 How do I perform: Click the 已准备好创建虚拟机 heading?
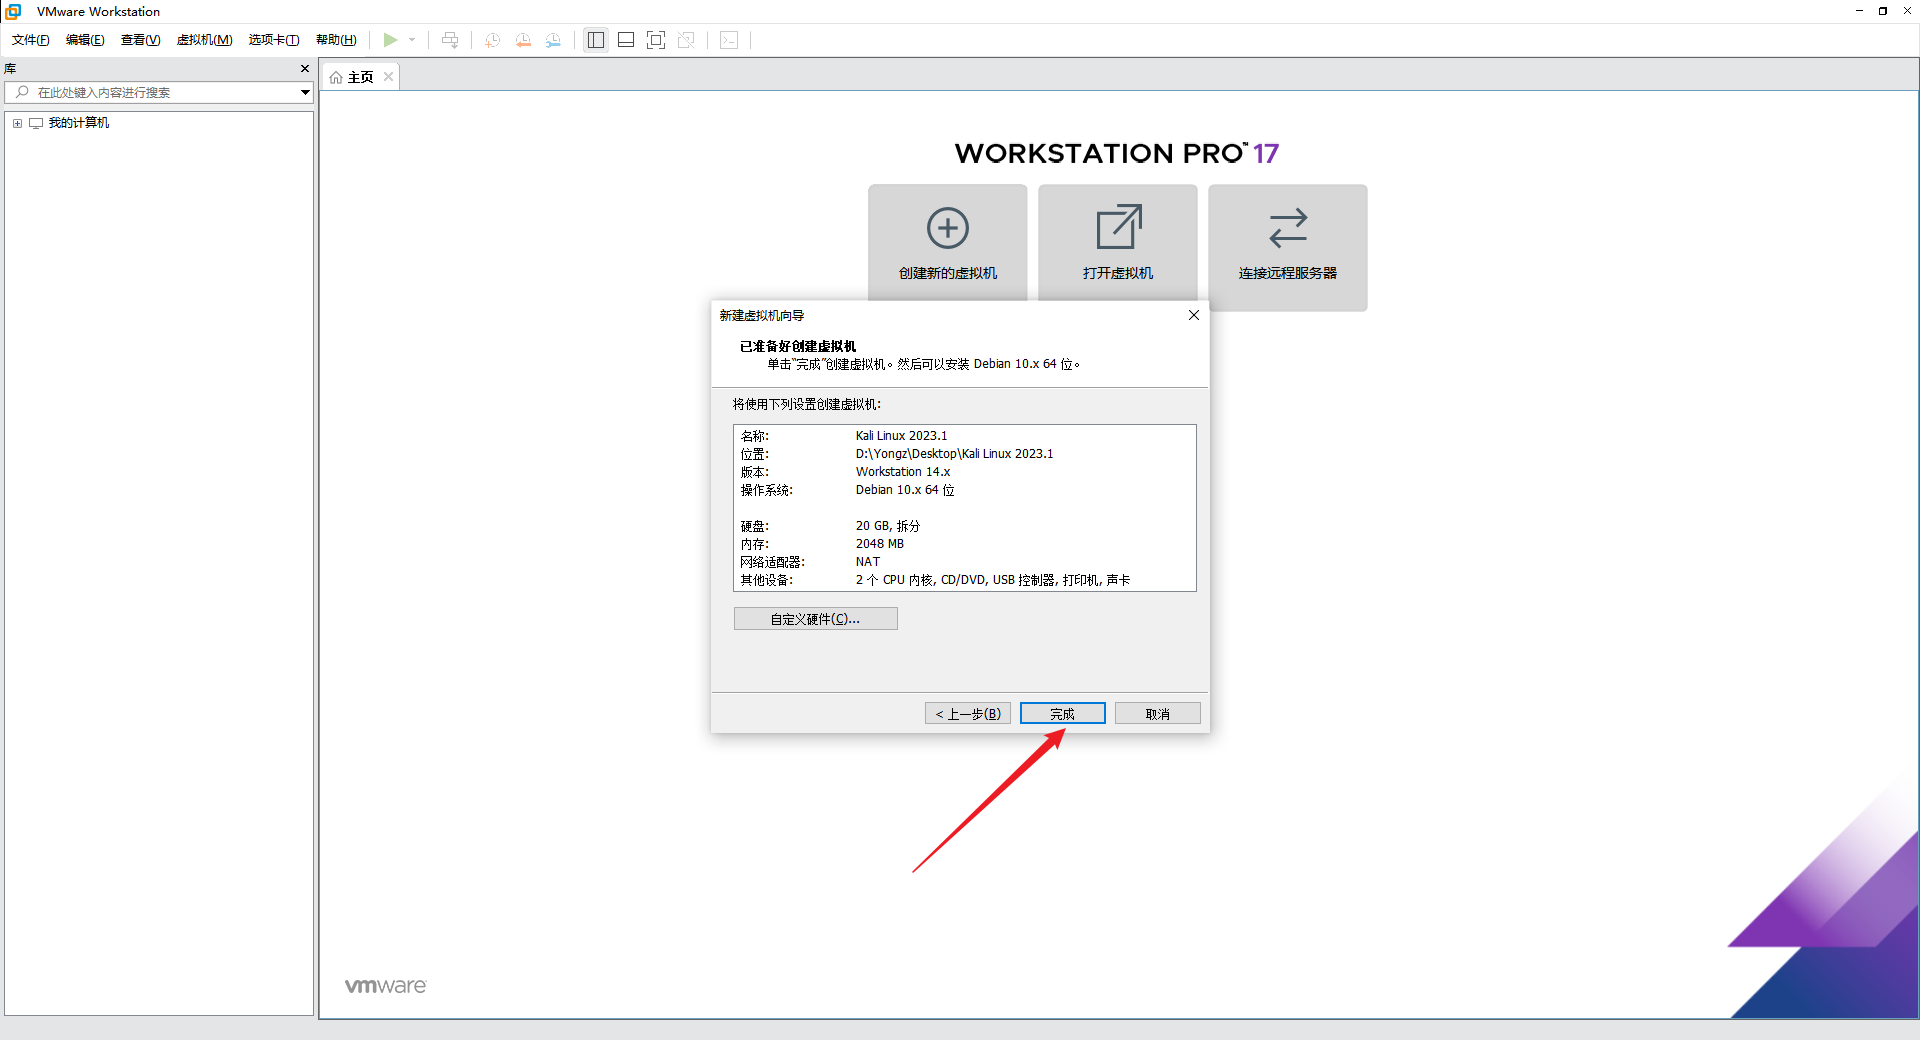click(798, 346)
